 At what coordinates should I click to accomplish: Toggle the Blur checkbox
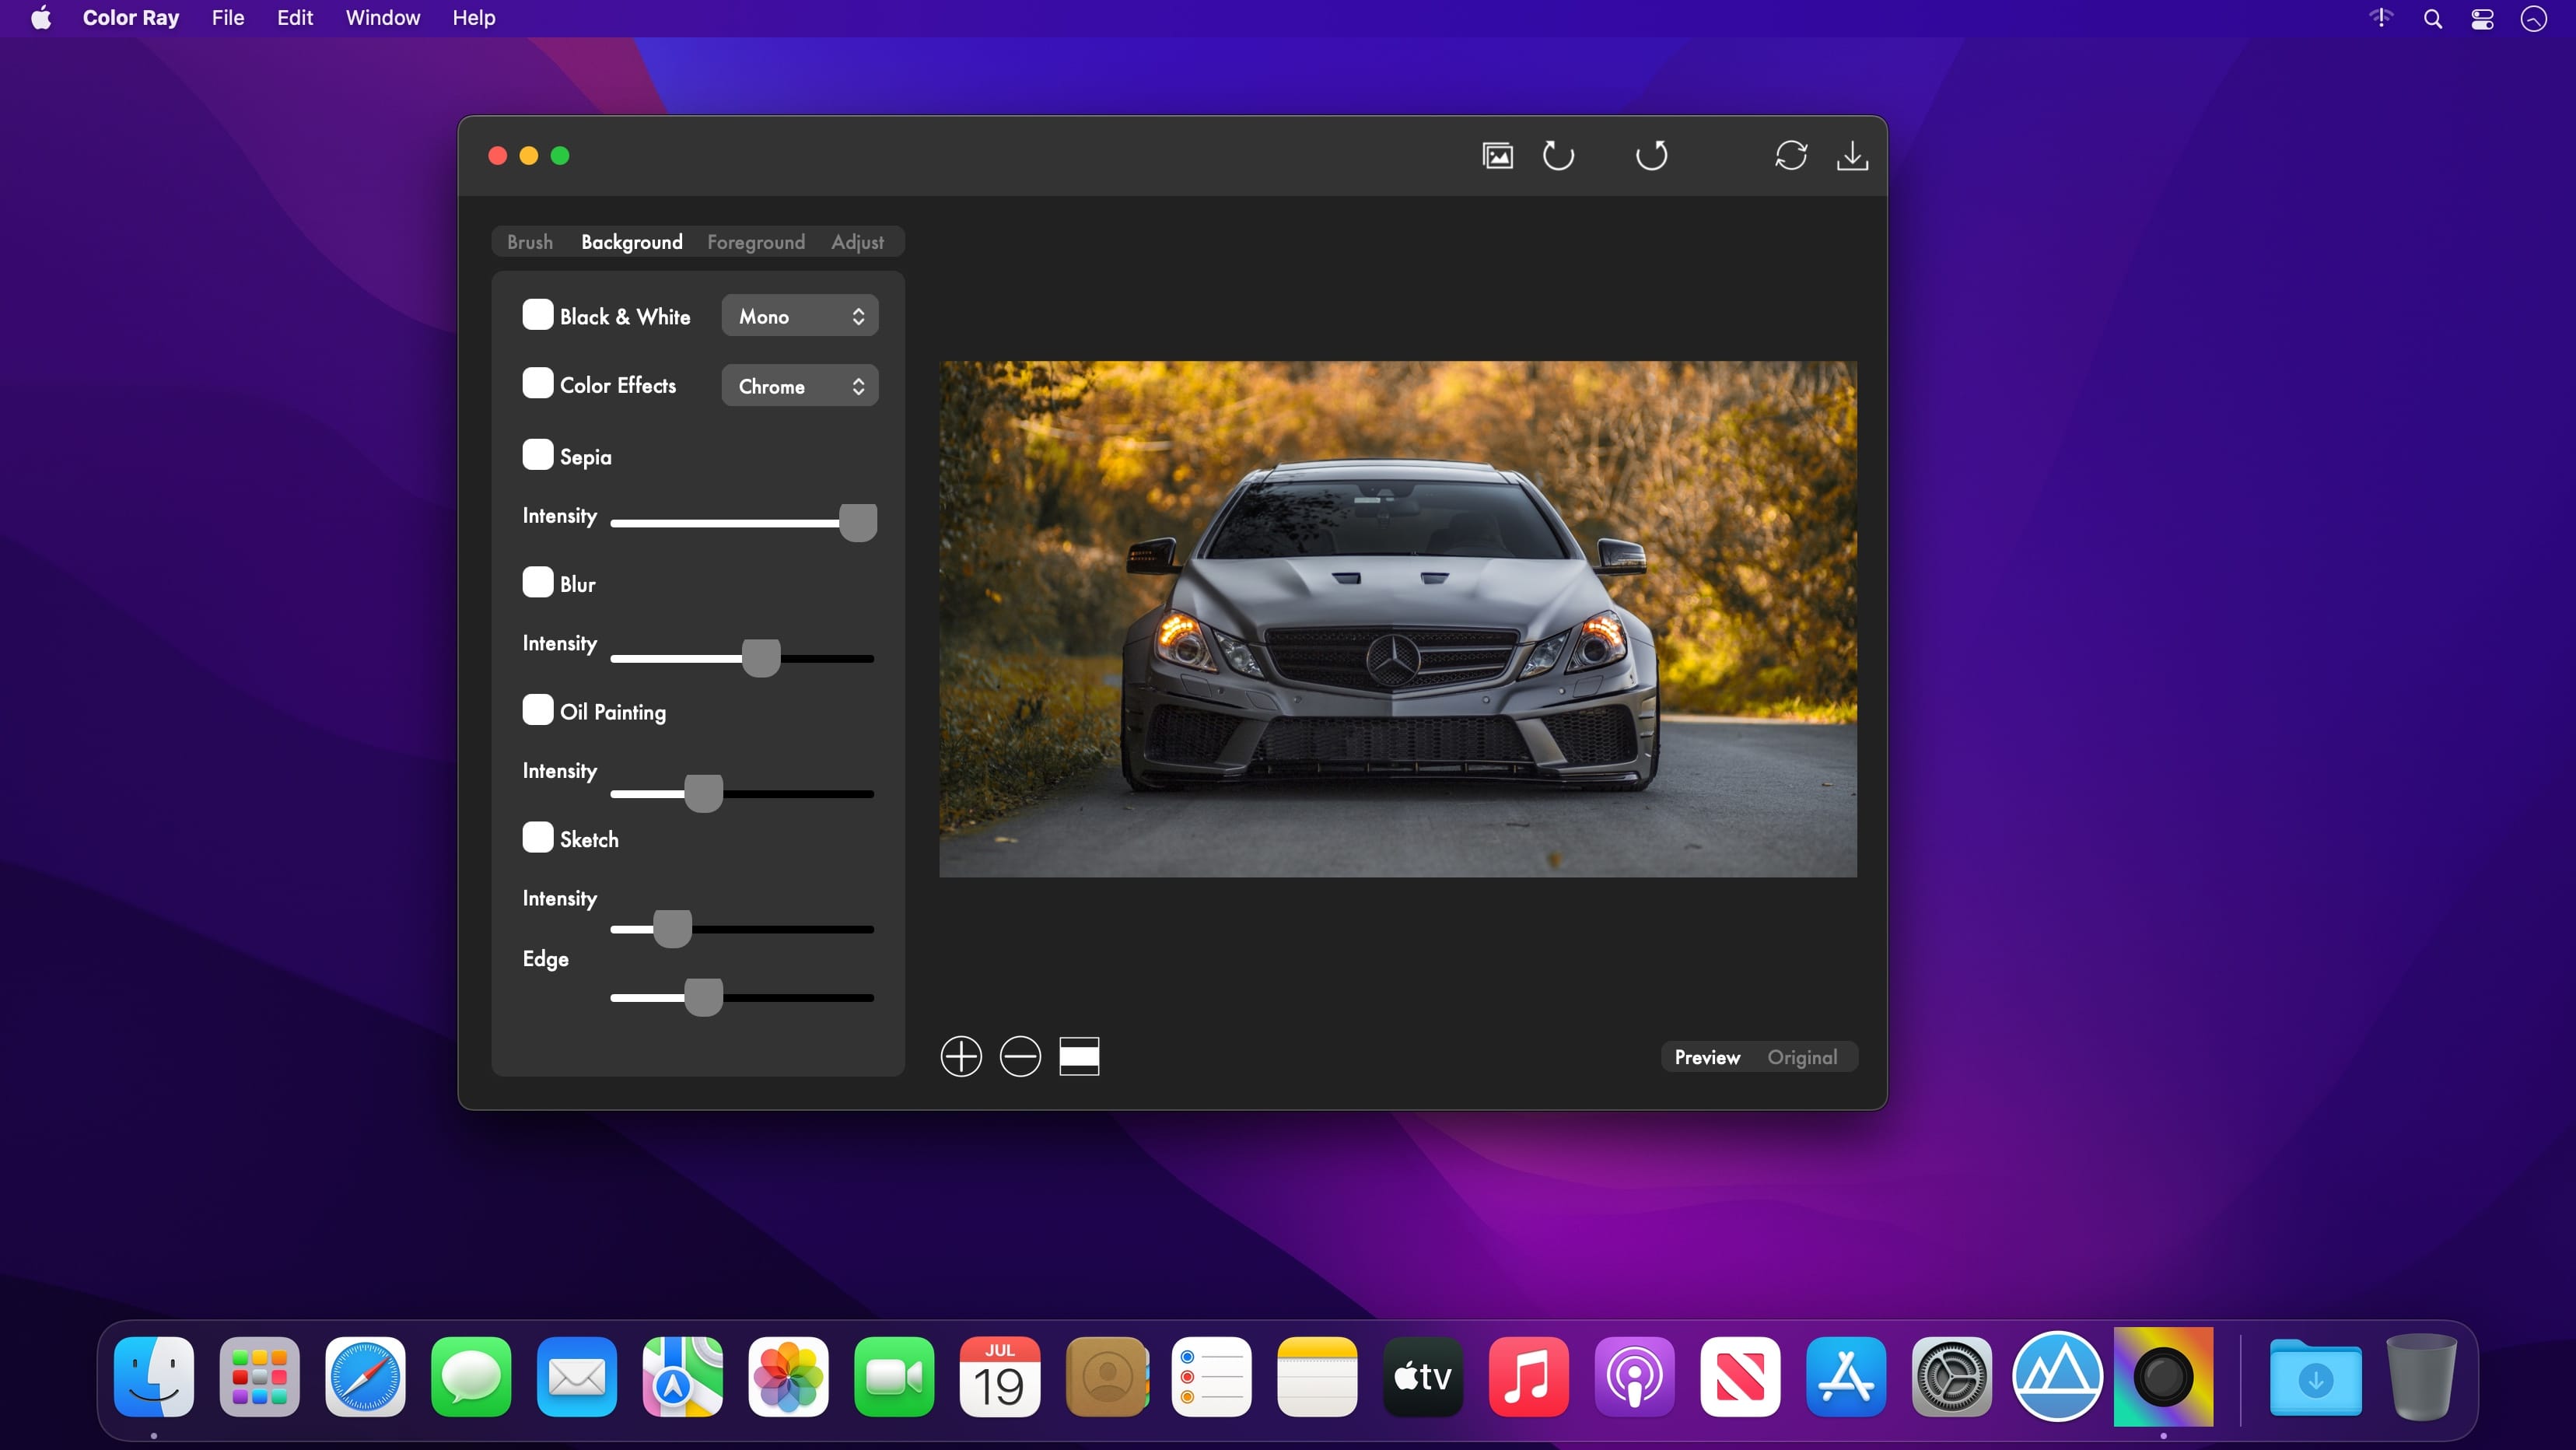(538, 582)
